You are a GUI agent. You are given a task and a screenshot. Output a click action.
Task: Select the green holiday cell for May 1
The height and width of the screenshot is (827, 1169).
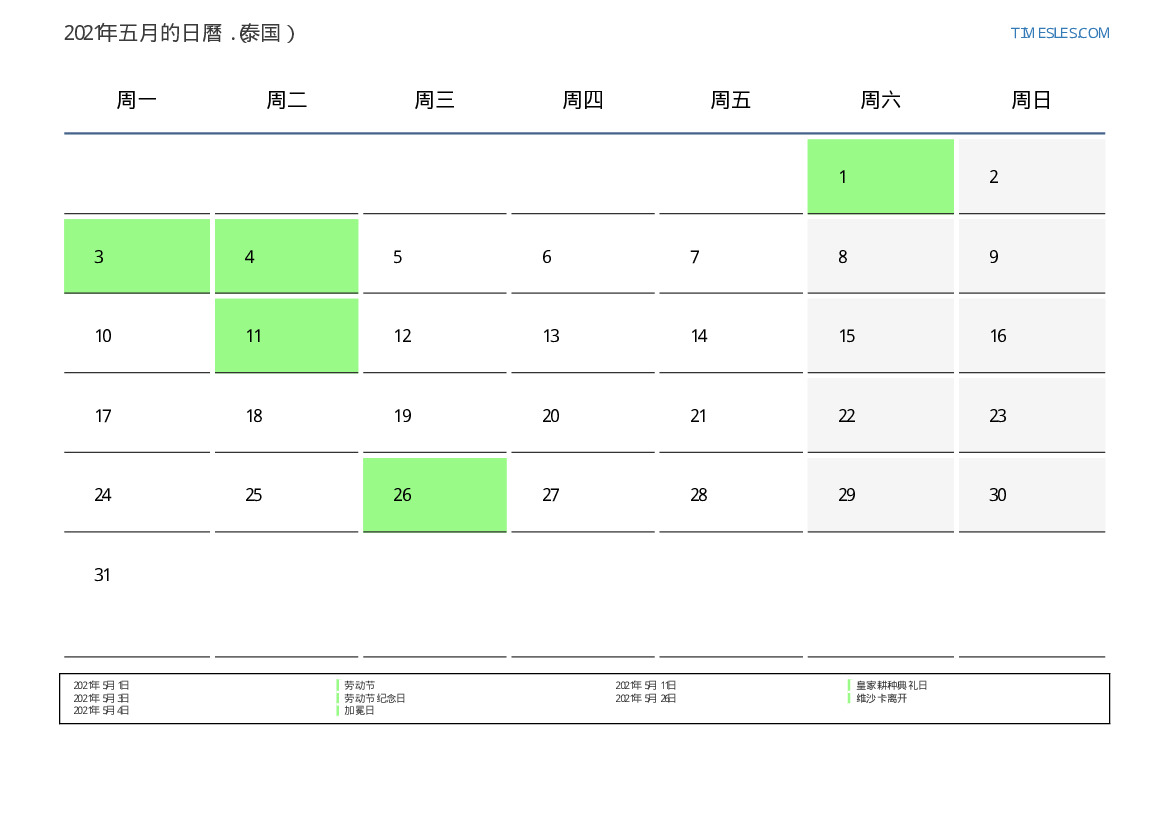coord(880,176)
